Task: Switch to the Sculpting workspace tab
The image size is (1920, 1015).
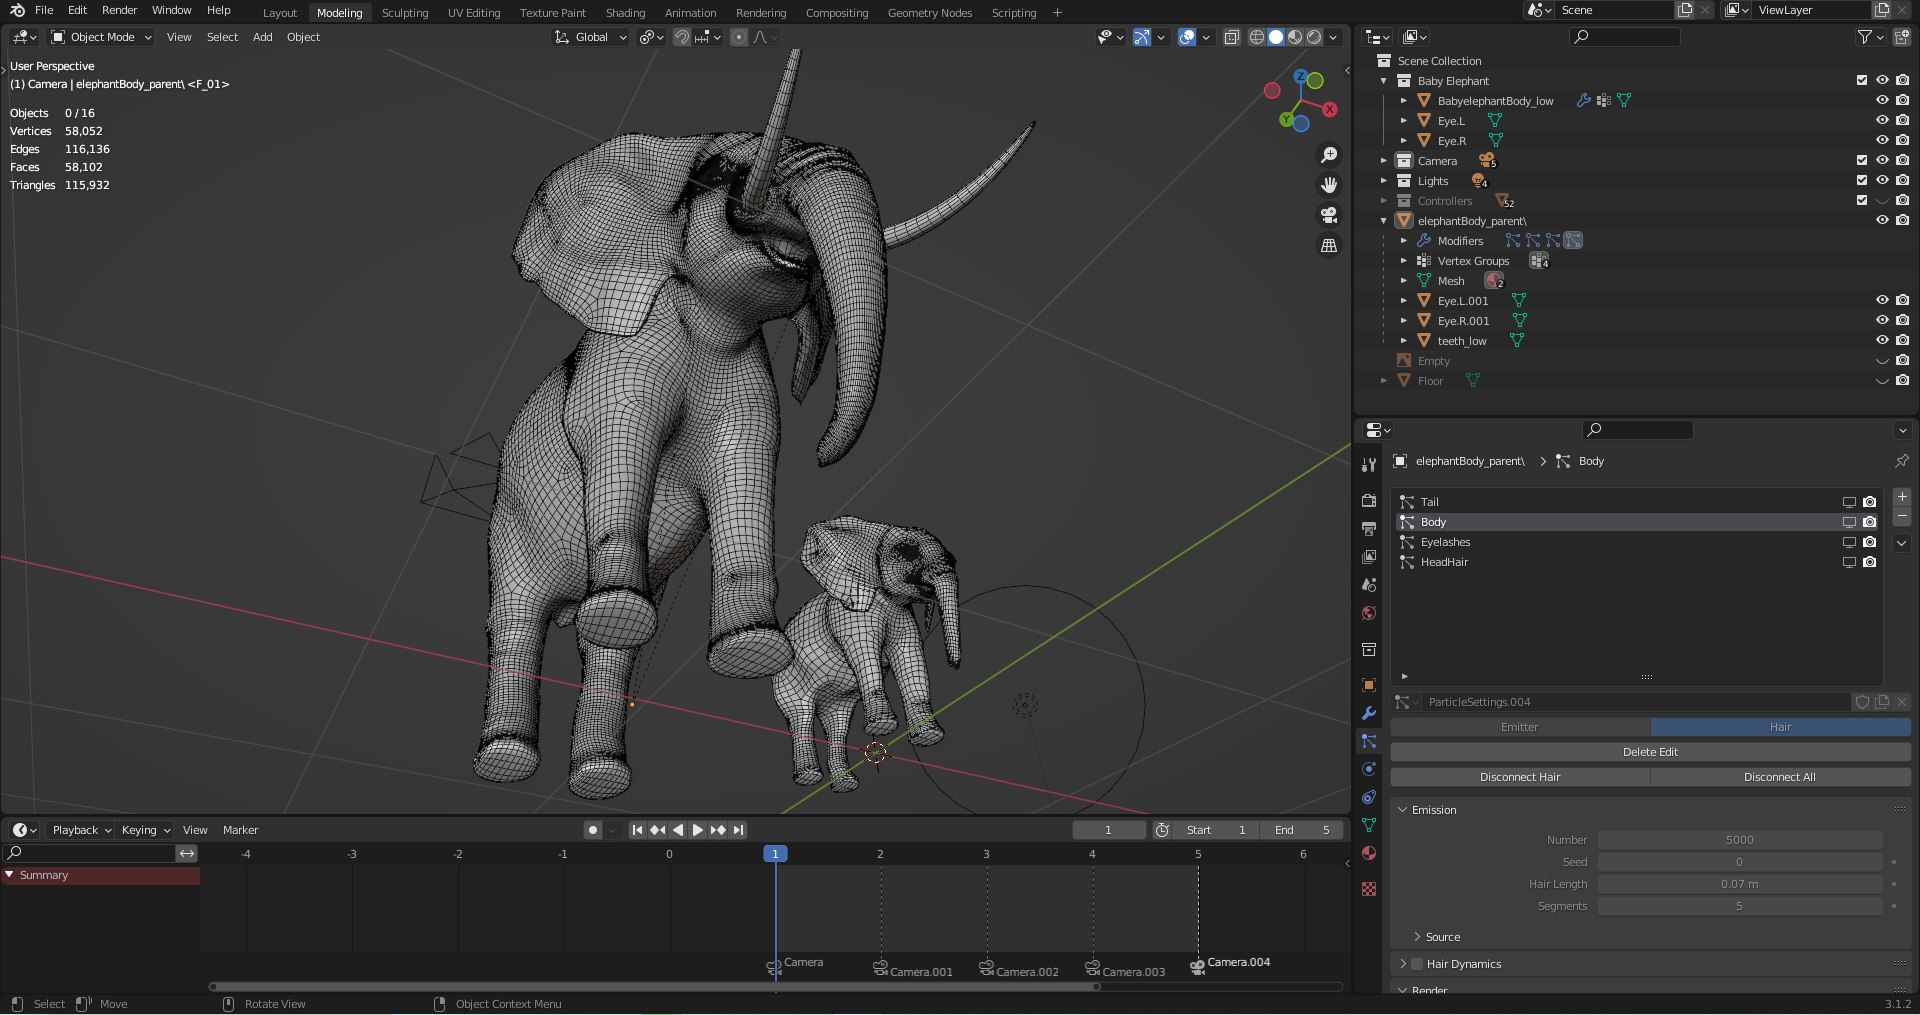Action: [405, 13]
